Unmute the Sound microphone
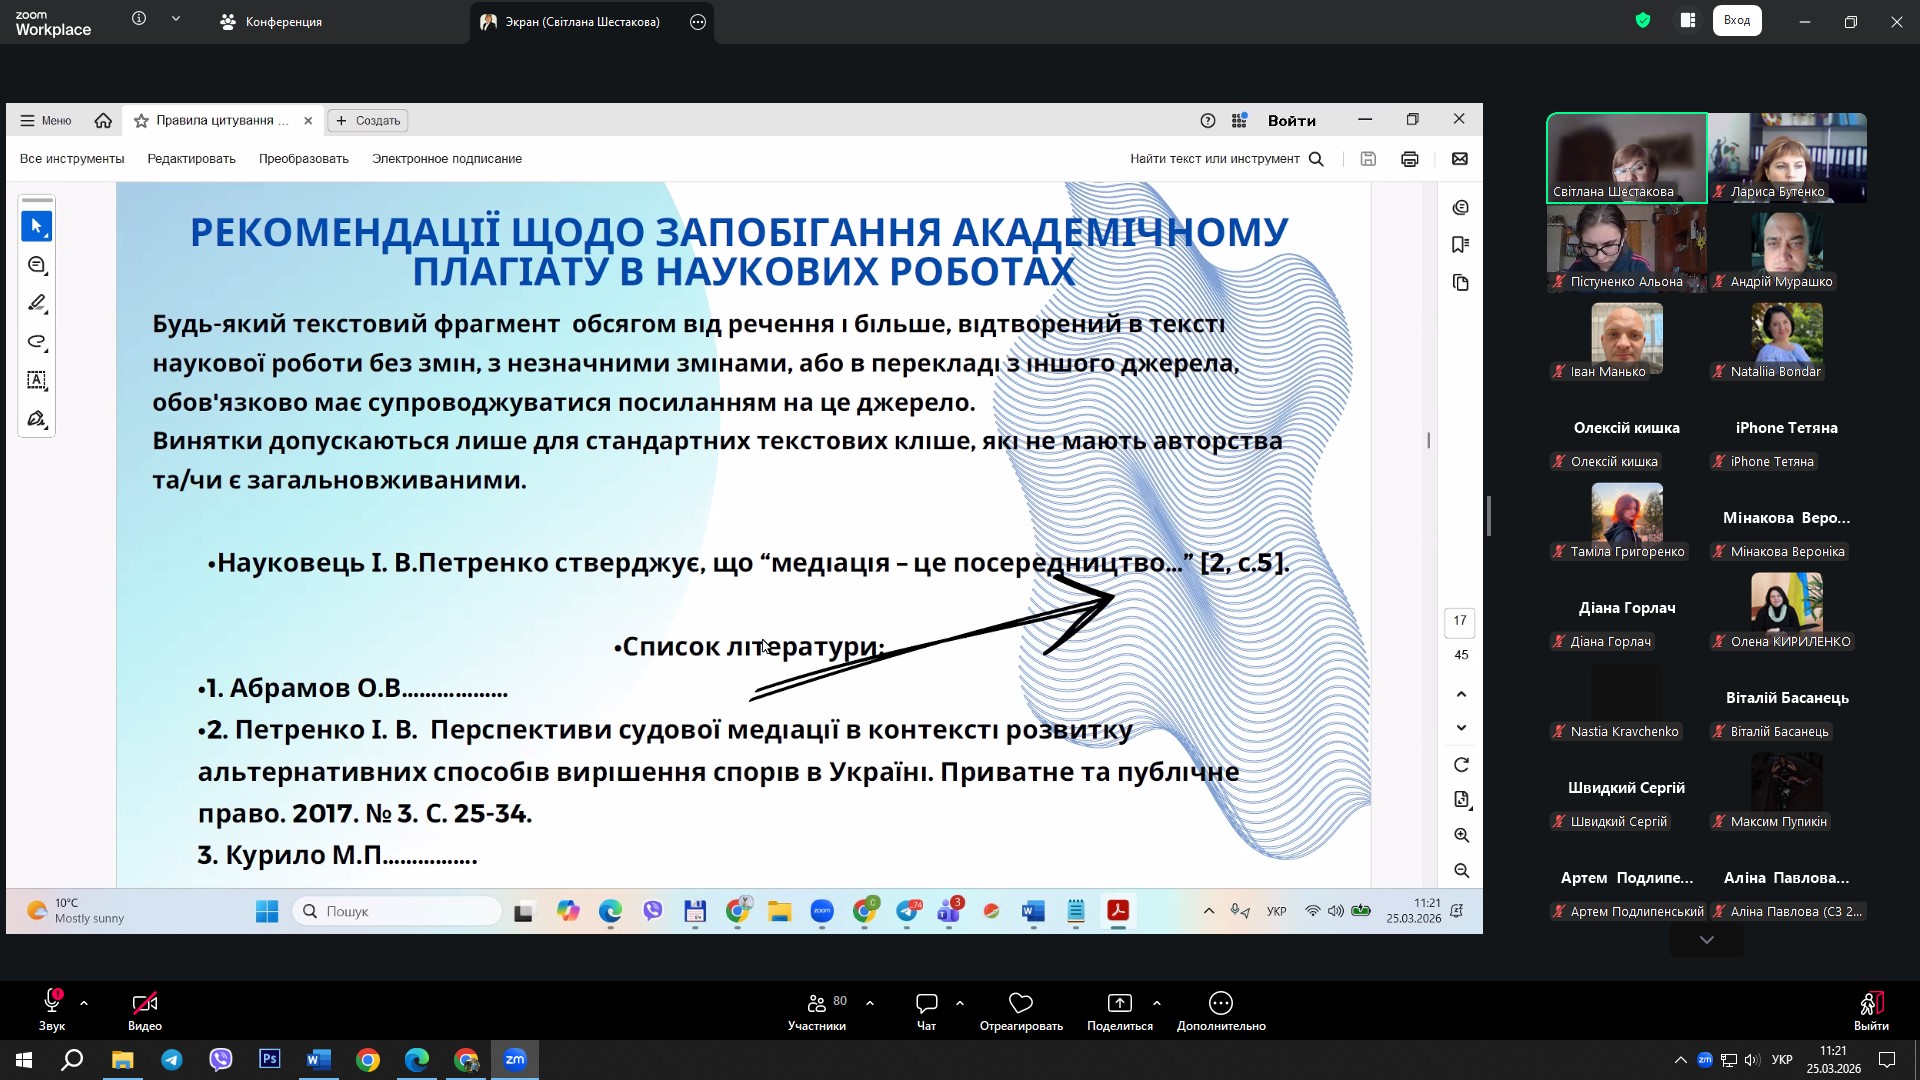The image size is (1920, 1080). 52,1003
